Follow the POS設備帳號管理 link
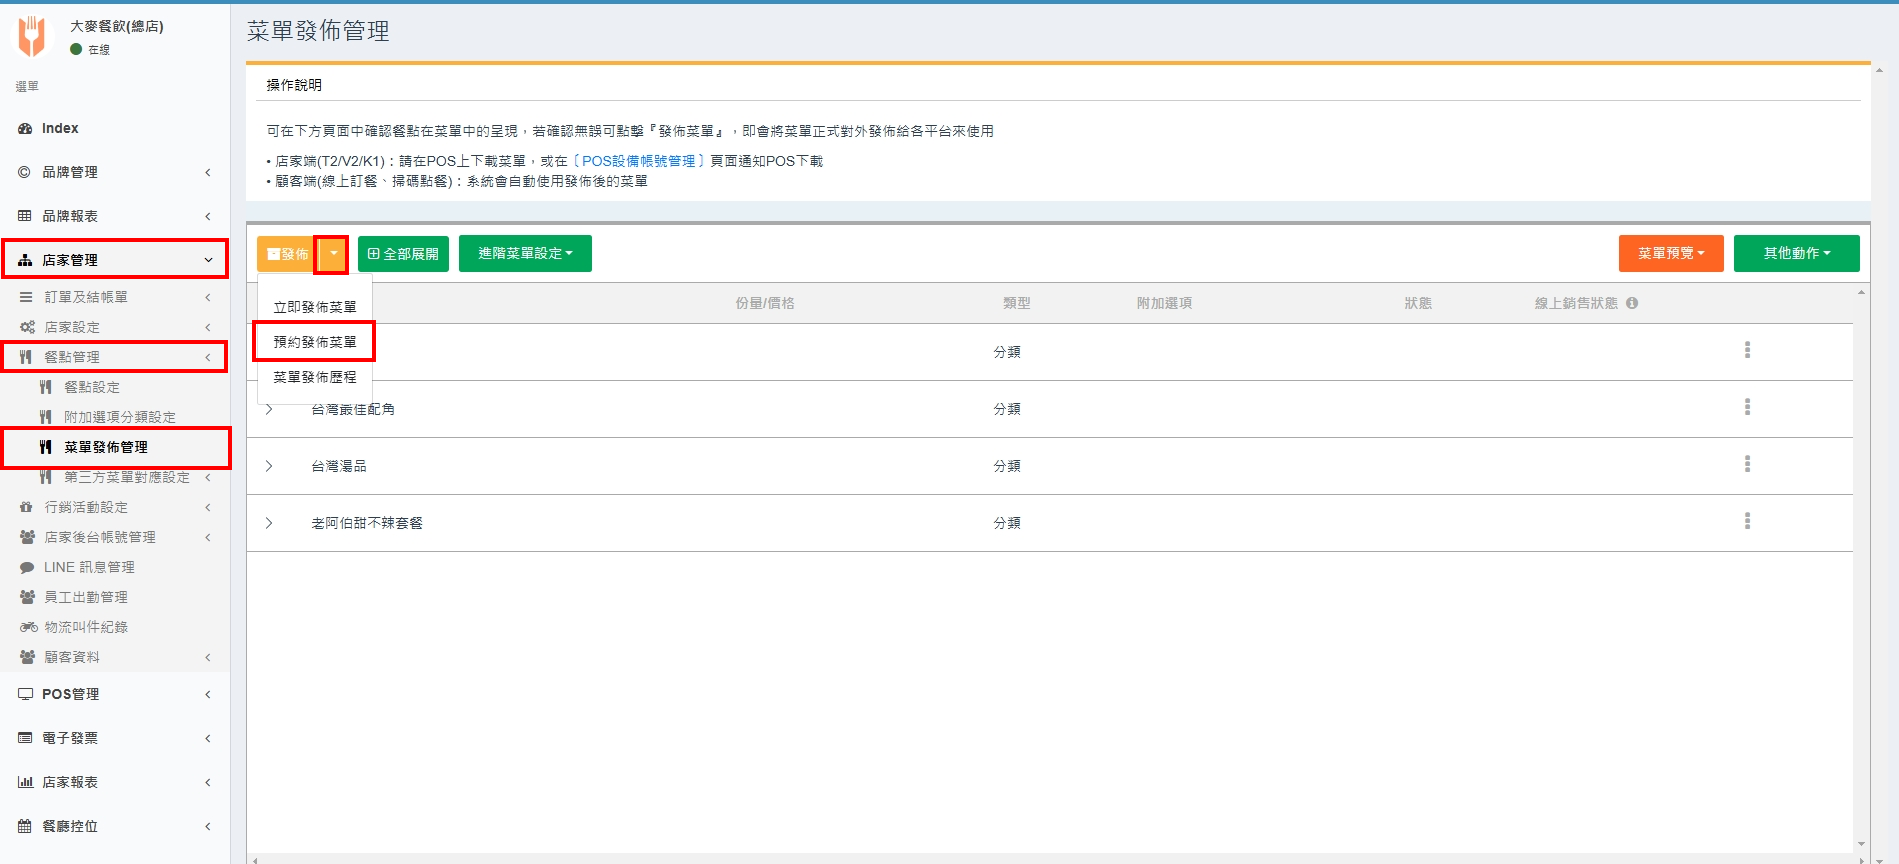1899x864 pixels. 638,161
